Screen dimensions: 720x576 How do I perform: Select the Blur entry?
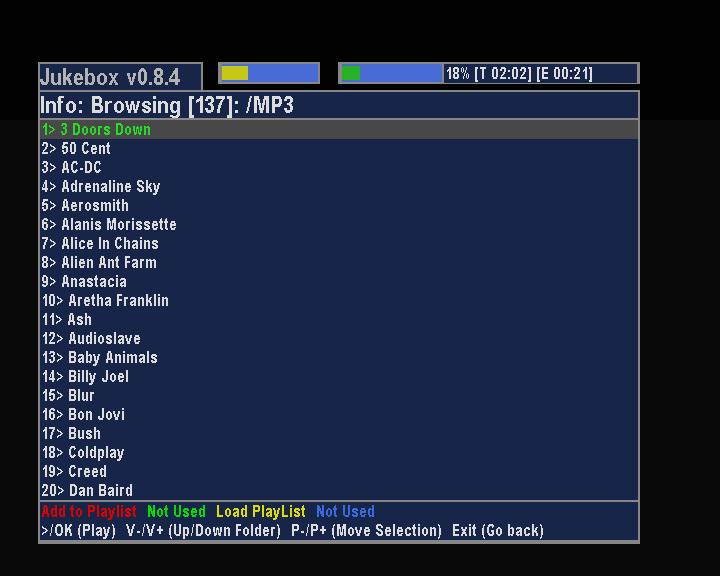339,395
